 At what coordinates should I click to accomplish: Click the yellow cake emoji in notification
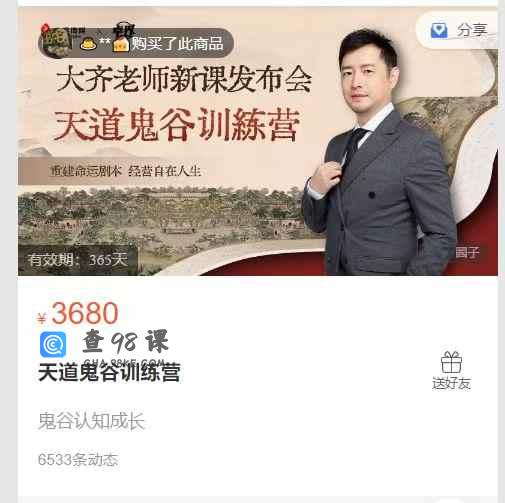click(88, 44)
